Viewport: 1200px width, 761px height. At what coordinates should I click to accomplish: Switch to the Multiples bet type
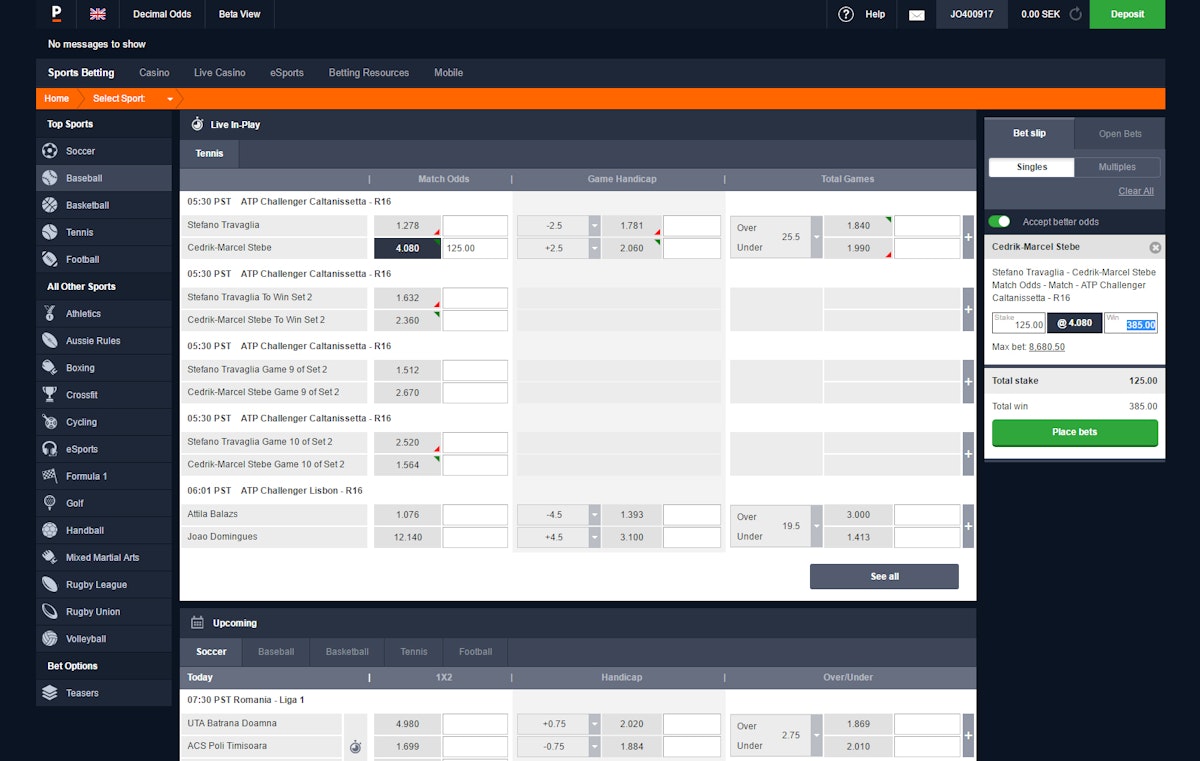click(1118, 167)
